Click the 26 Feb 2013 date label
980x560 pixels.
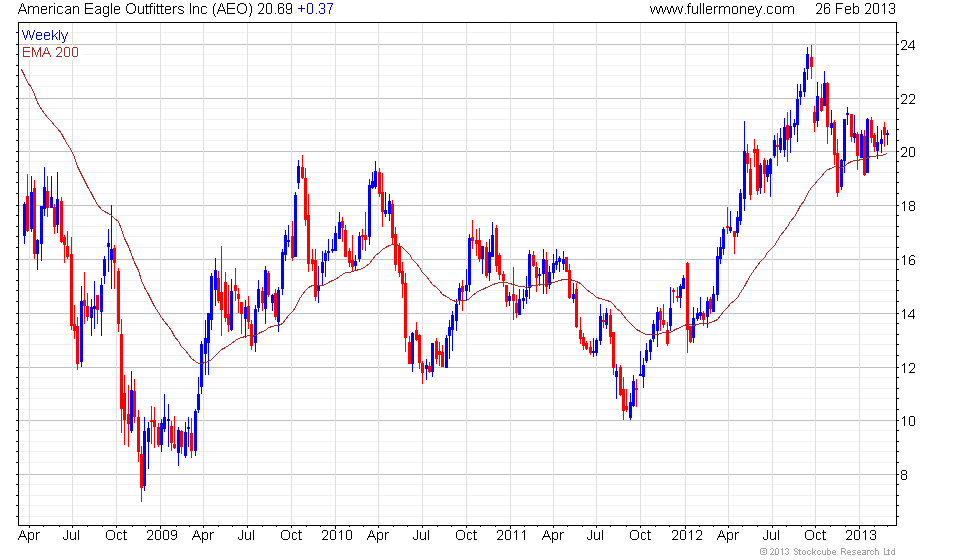[855, 9]
